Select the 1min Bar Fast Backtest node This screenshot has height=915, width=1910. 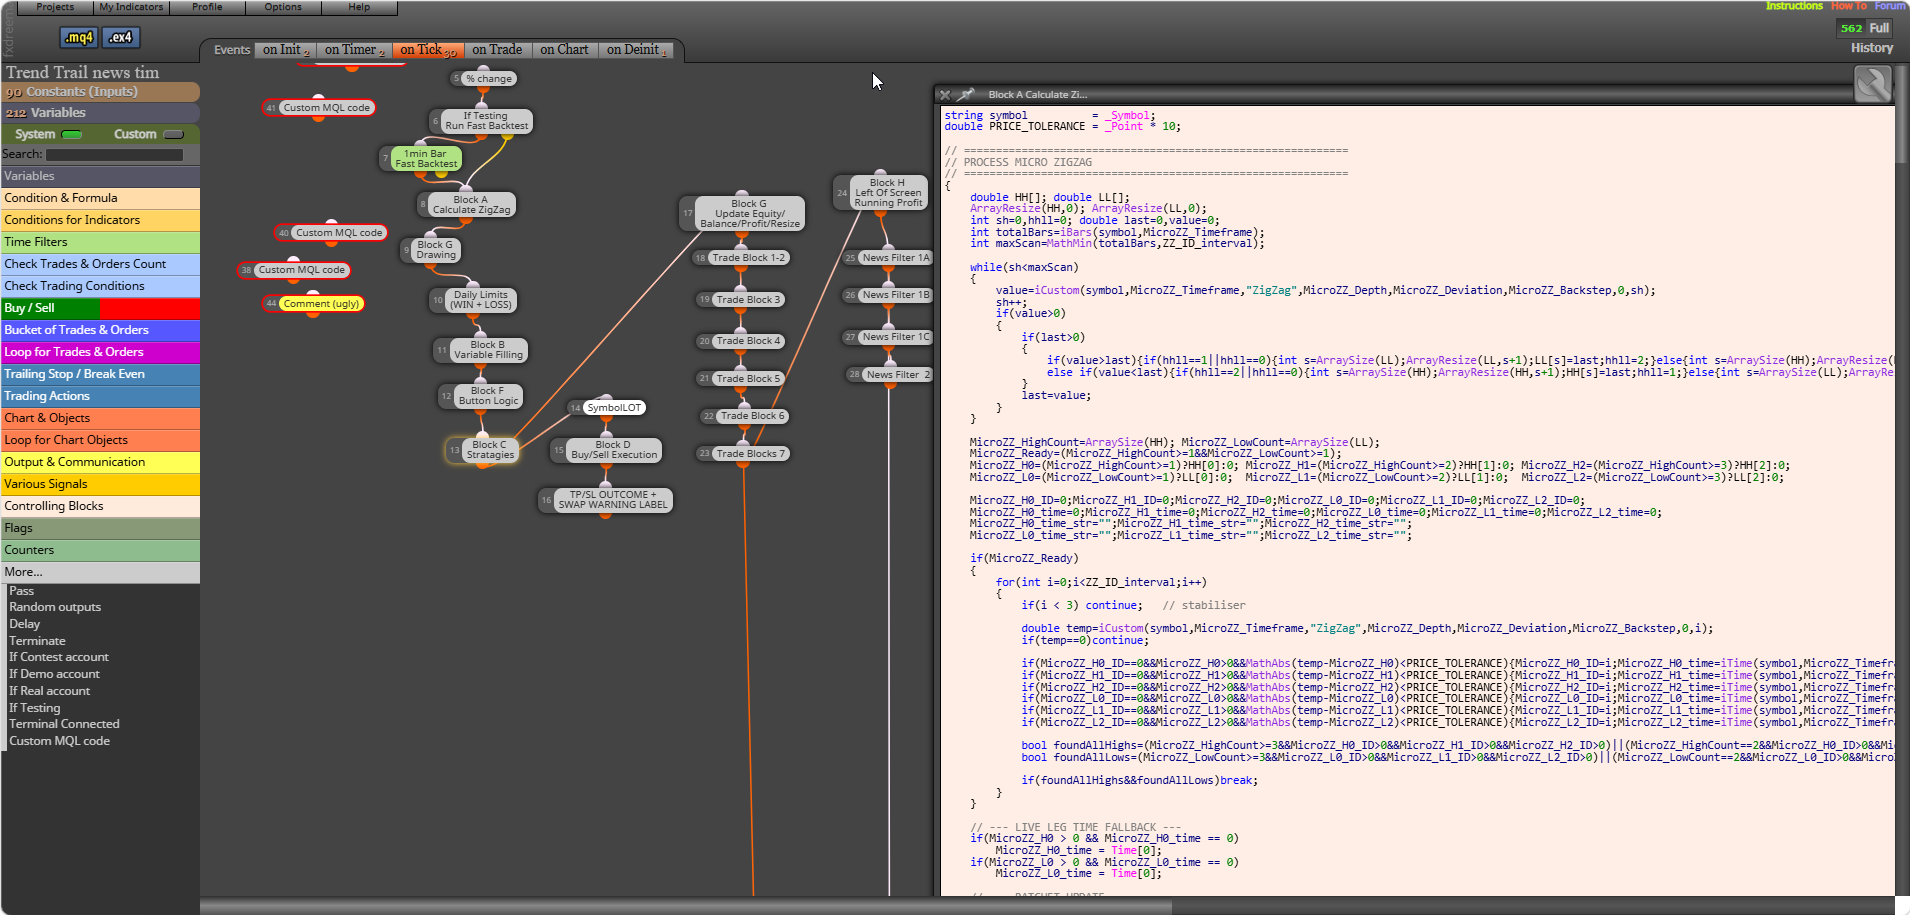[x=426, y=159]
